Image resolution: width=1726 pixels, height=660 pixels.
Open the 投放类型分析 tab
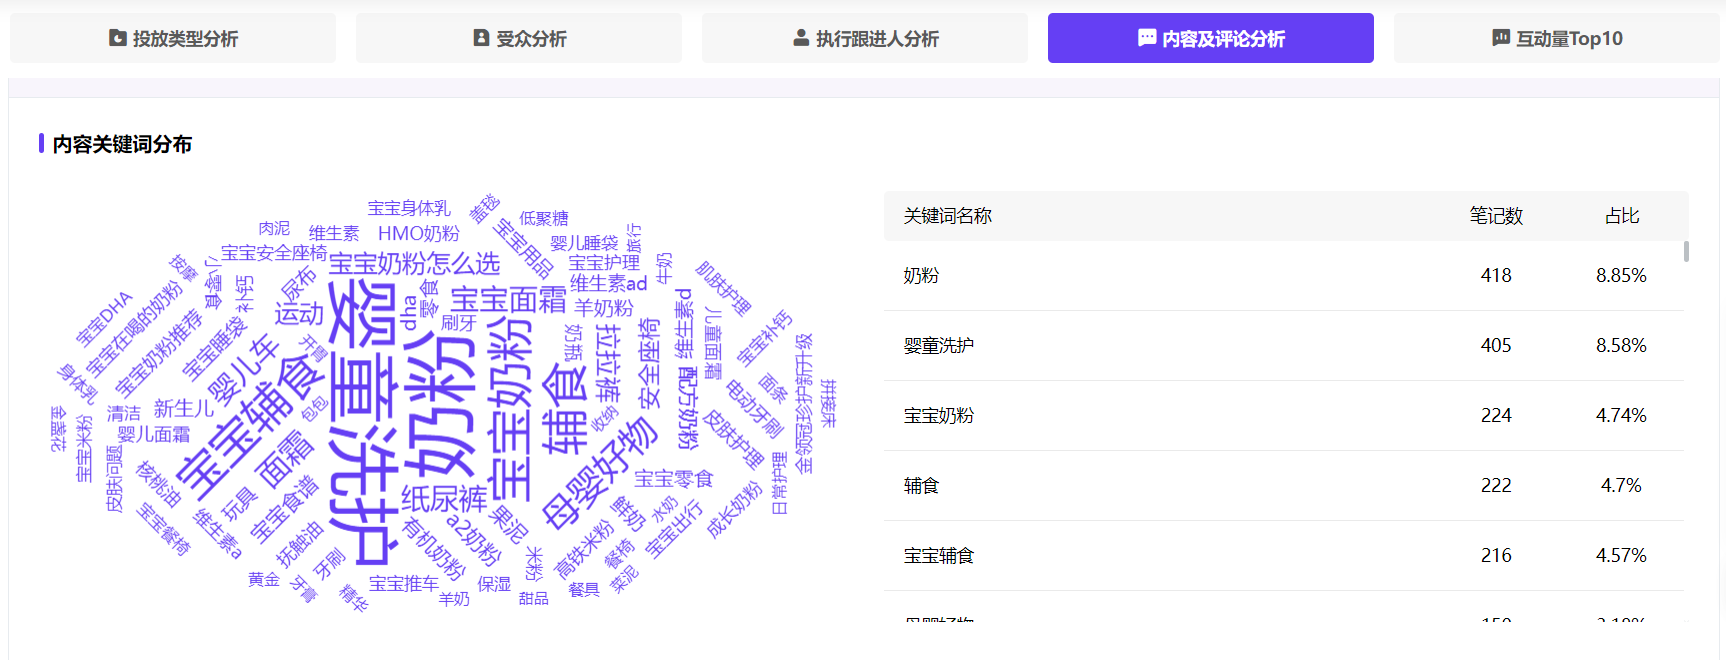[185, 39]
